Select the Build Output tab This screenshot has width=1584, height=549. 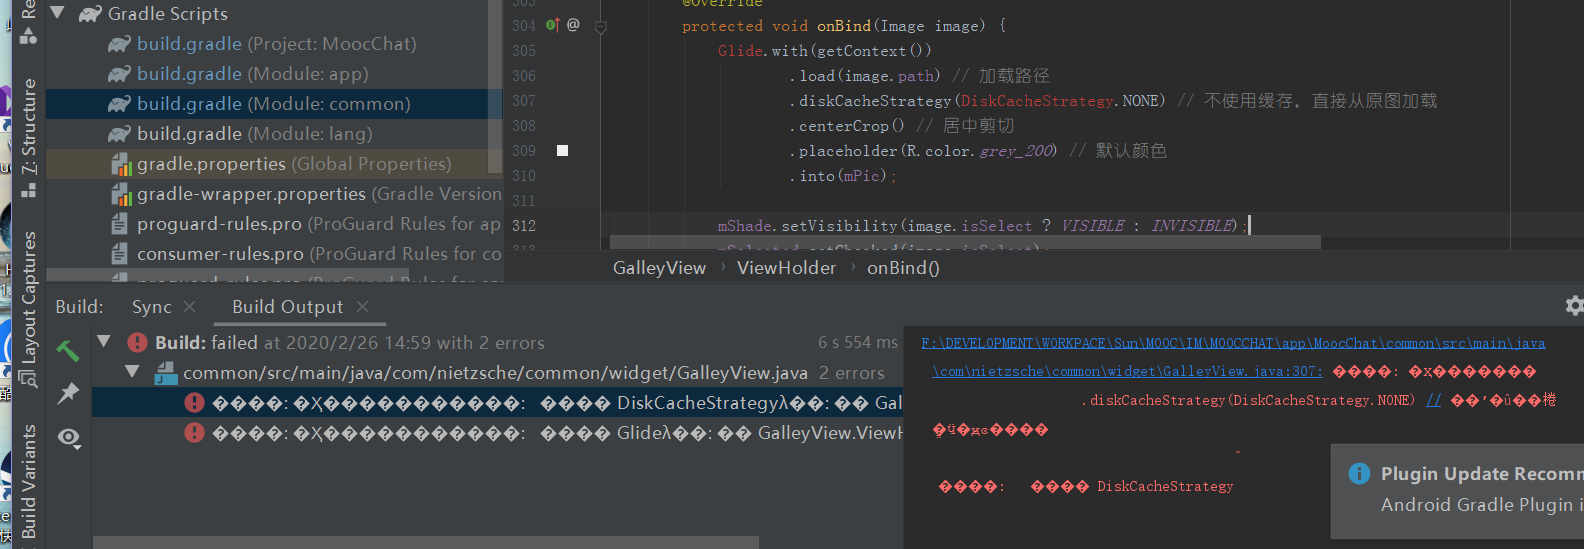click(x=287, y=307)
